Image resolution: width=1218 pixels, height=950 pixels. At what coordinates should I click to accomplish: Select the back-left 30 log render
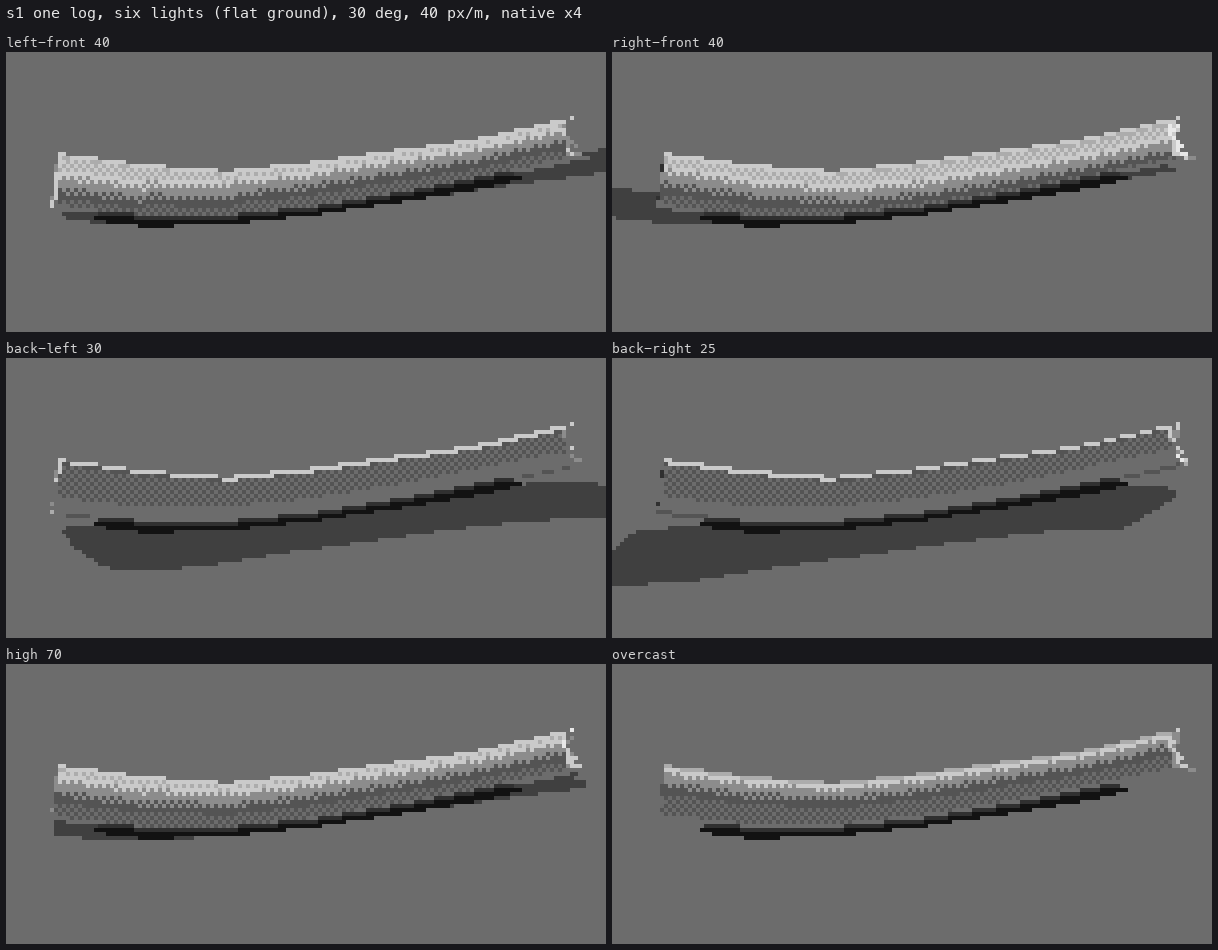coord(306,498)
